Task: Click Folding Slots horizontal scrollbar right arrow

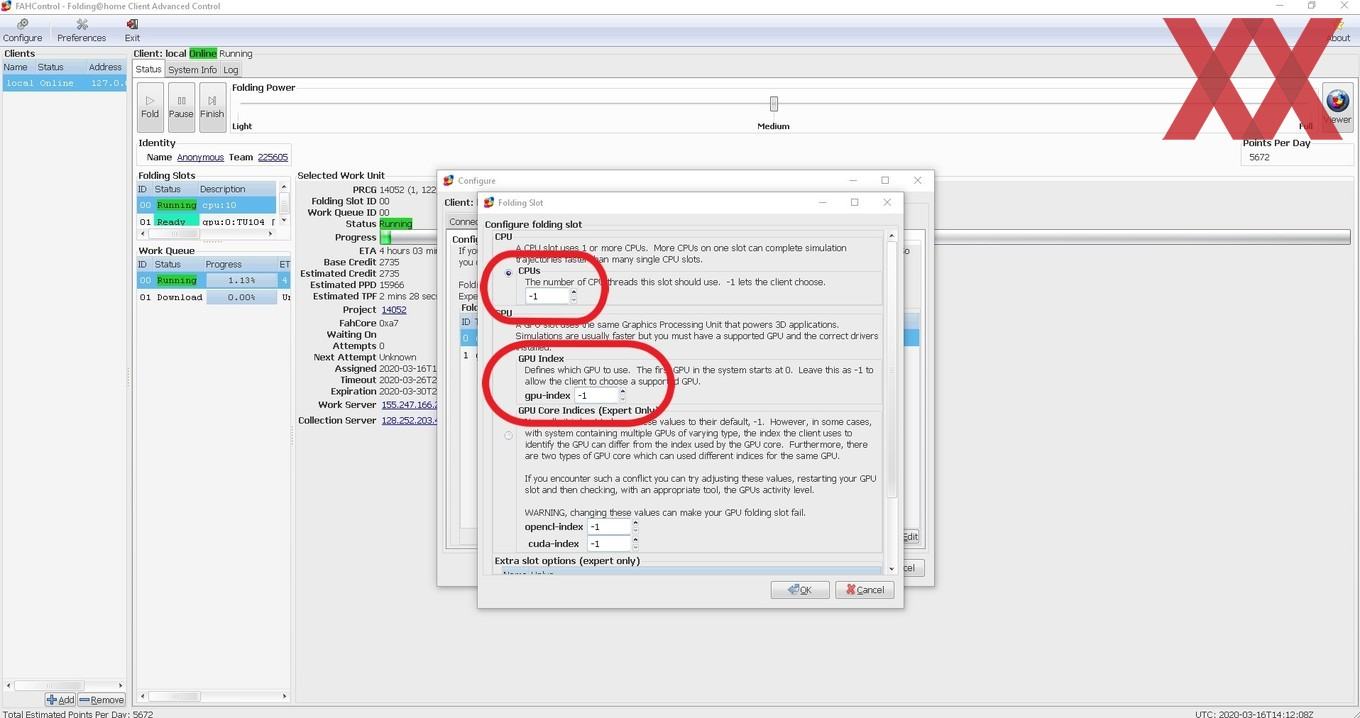Action: point(271,234)
